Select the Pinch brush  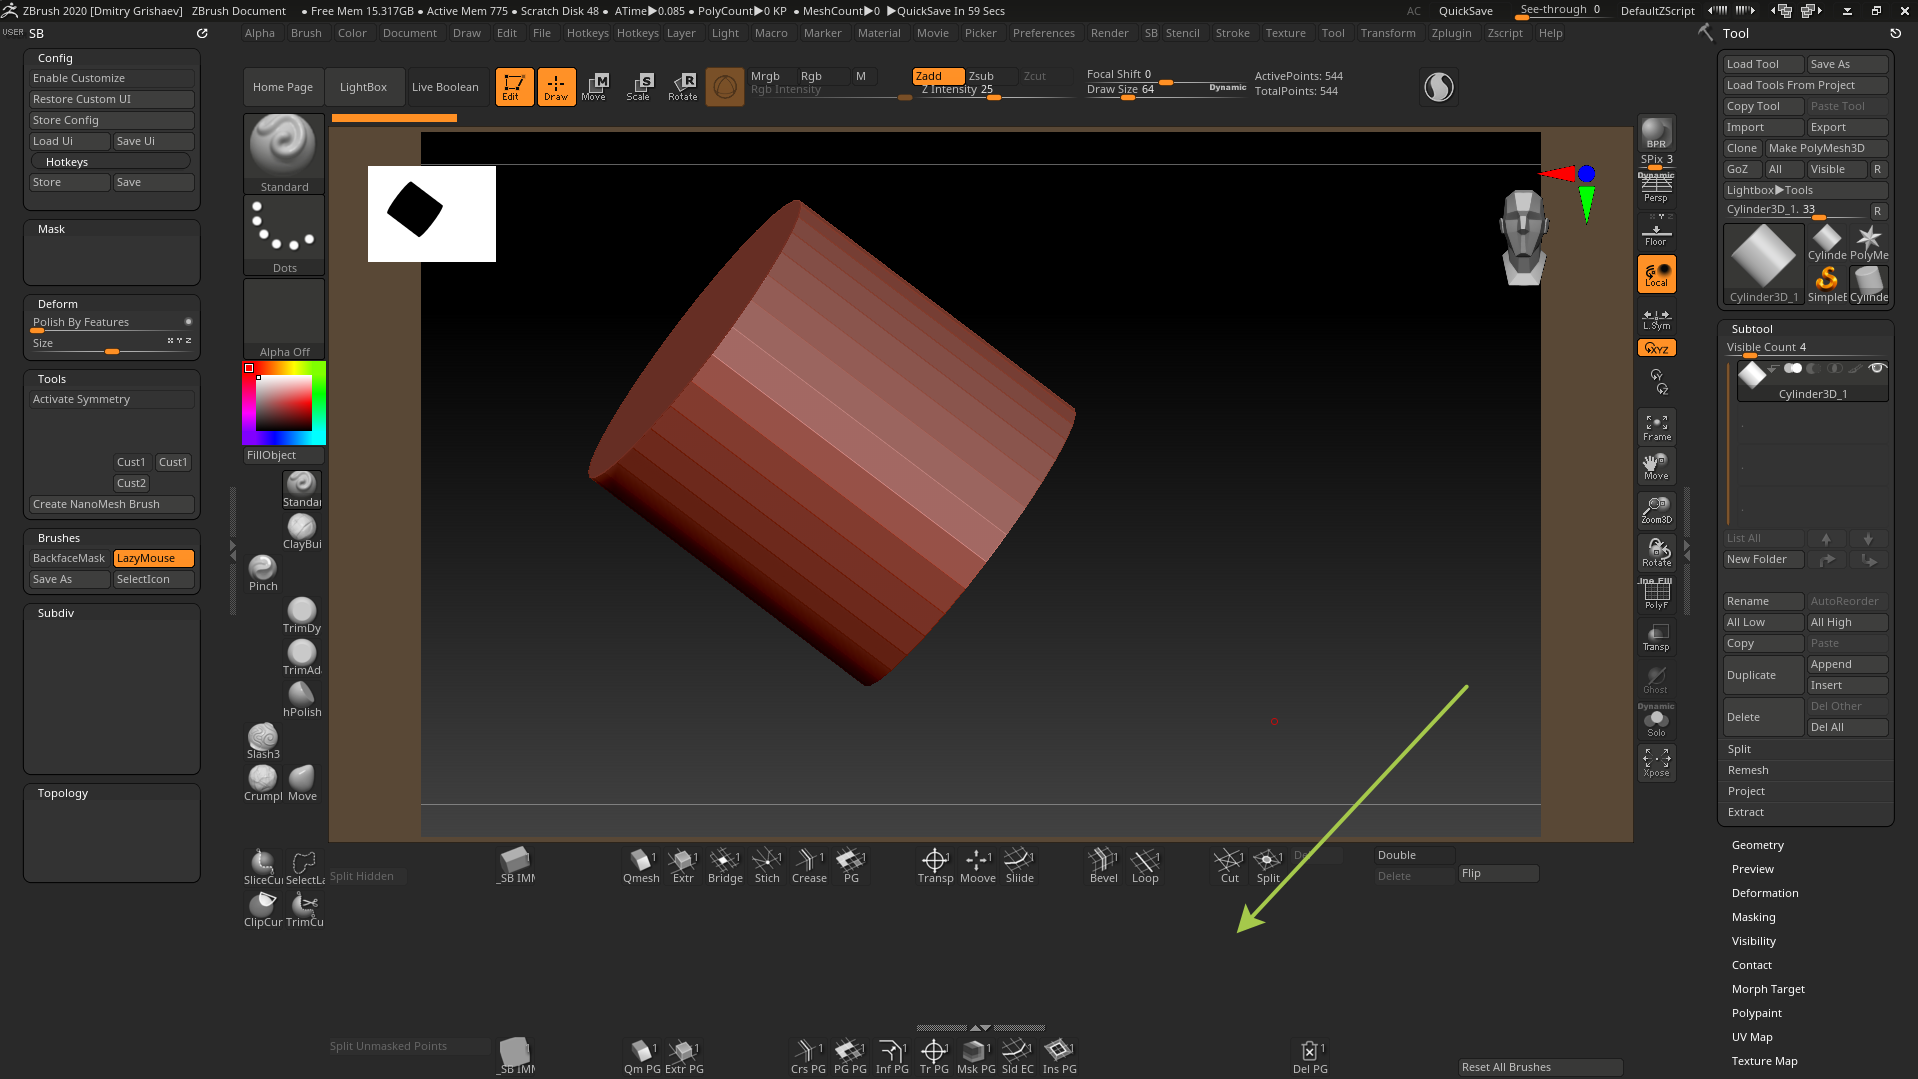262,571
